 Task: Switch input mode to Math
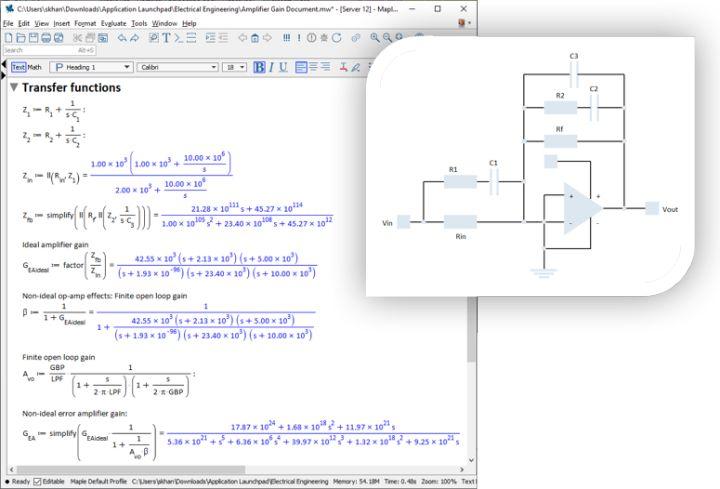[x=34, y=67]
